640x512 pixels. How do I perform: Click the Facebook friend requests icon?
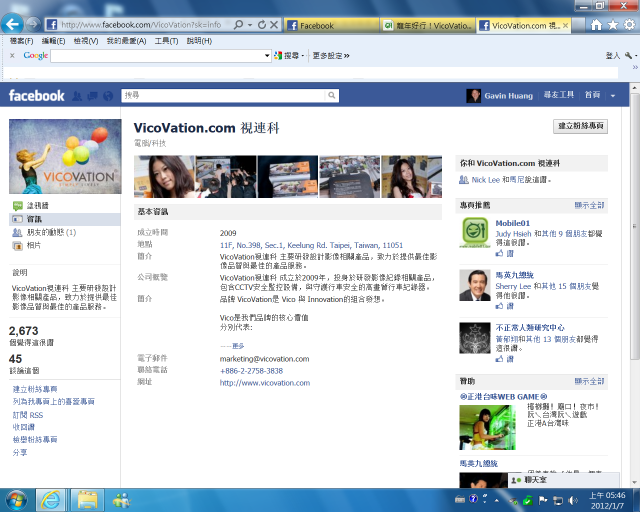pos(77,96)
